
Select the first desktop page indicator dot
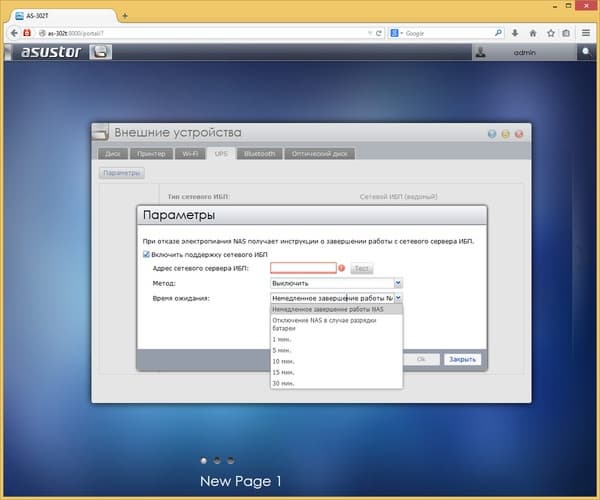pyautogui.click(x=204, y=461)
